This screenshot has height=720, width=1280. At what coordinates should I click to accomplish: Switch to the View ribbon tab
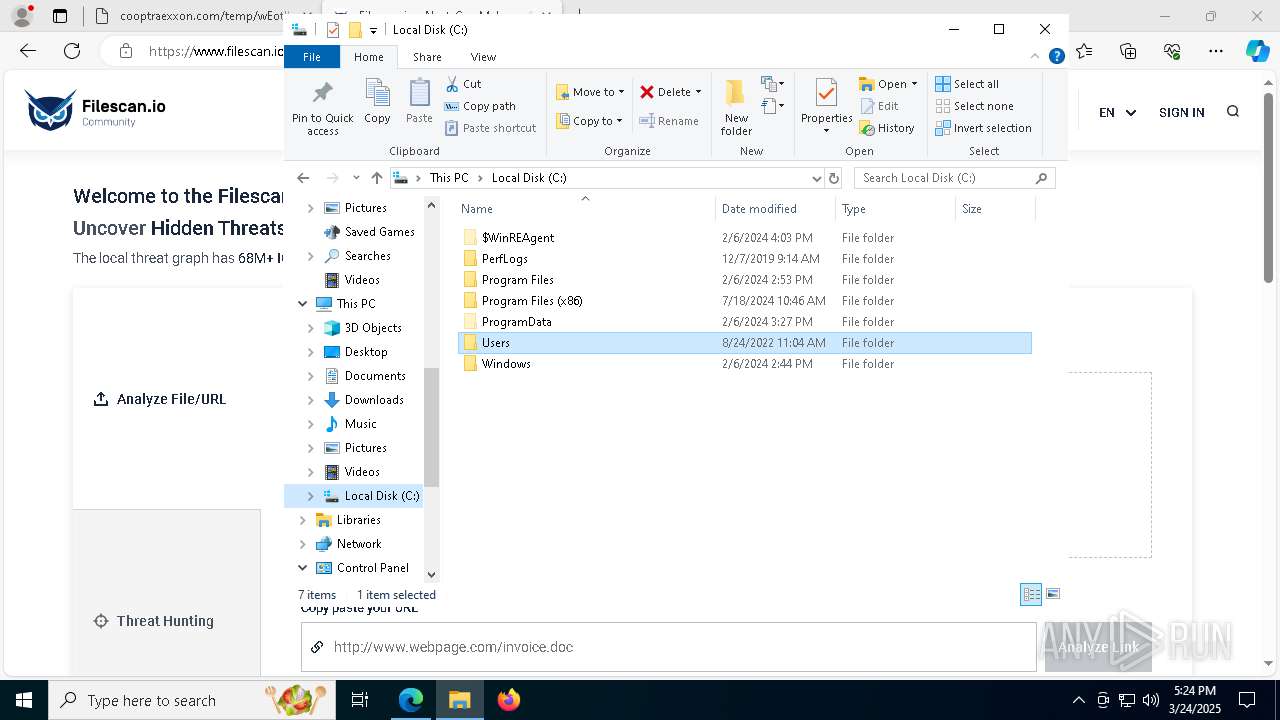click(x=483, y=57)
